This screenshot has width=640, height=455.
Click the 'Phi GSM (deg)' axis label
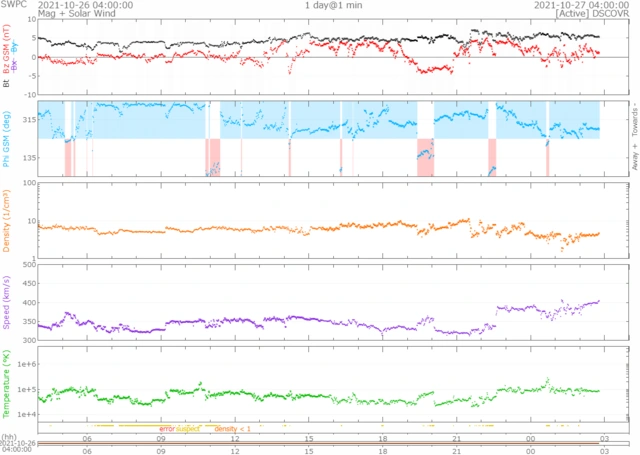[x=6, y=139]
